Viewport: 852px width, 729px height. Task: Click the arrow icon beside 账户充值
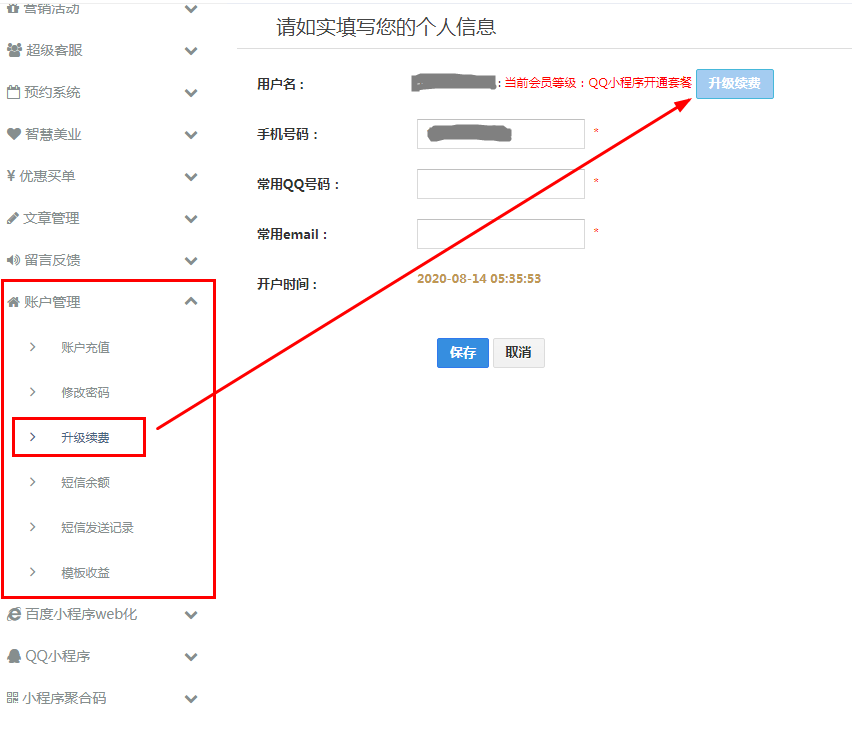click(x=33, y=347)
